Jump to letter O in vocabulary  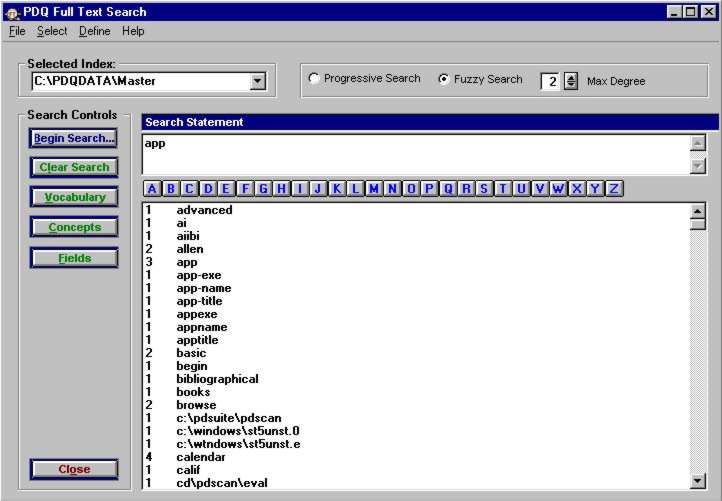pyautogui.click(x=411, y=188)
